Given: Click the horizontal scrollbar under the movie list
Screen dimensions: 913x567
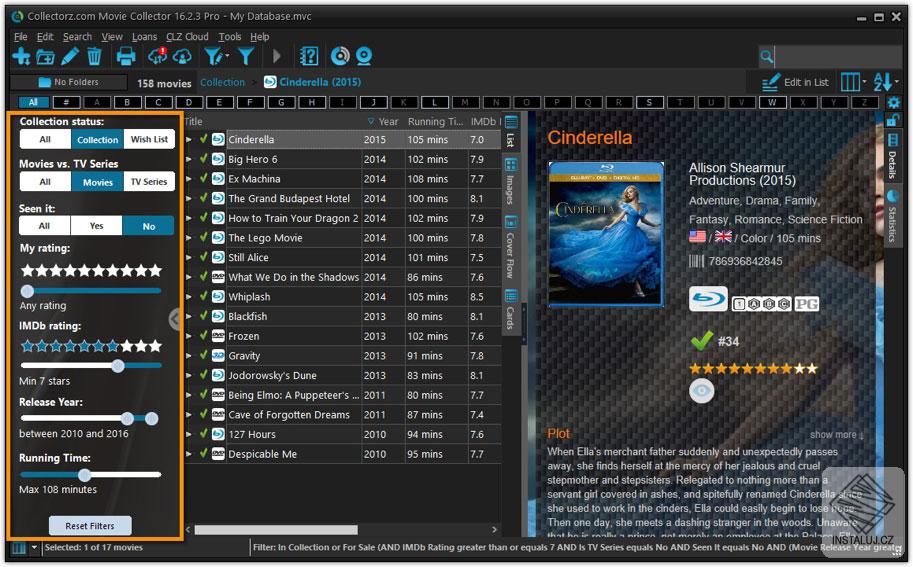Looking at the screenshot, I should click(x=276, y=530).
